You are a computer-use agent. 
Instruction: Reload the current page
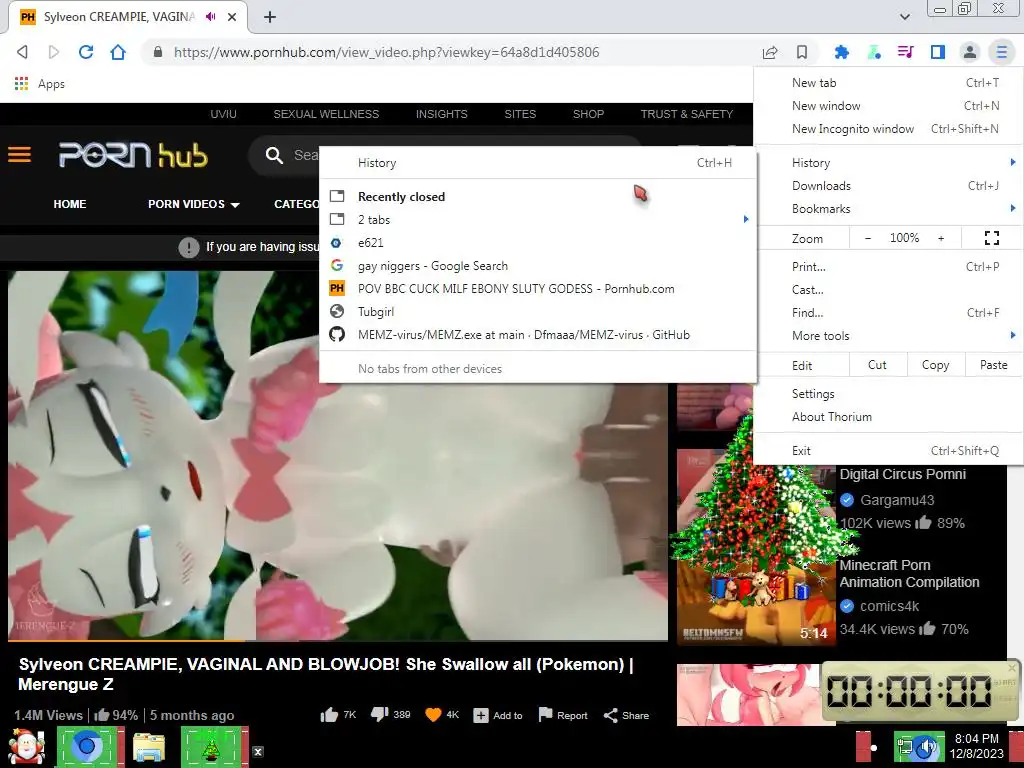click(86, 52)
